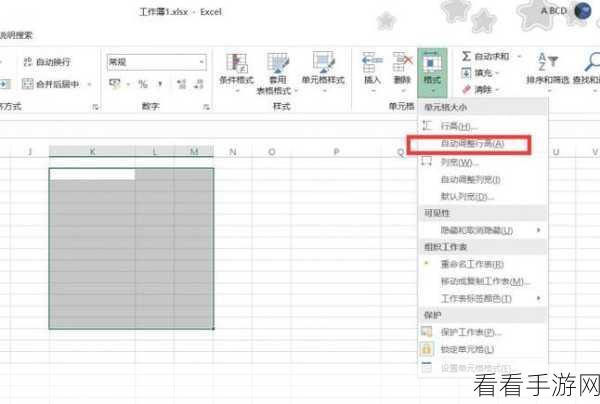Click the active white cell in column K
This screenshot has width=600, height=404.
[x=92, y=174]
